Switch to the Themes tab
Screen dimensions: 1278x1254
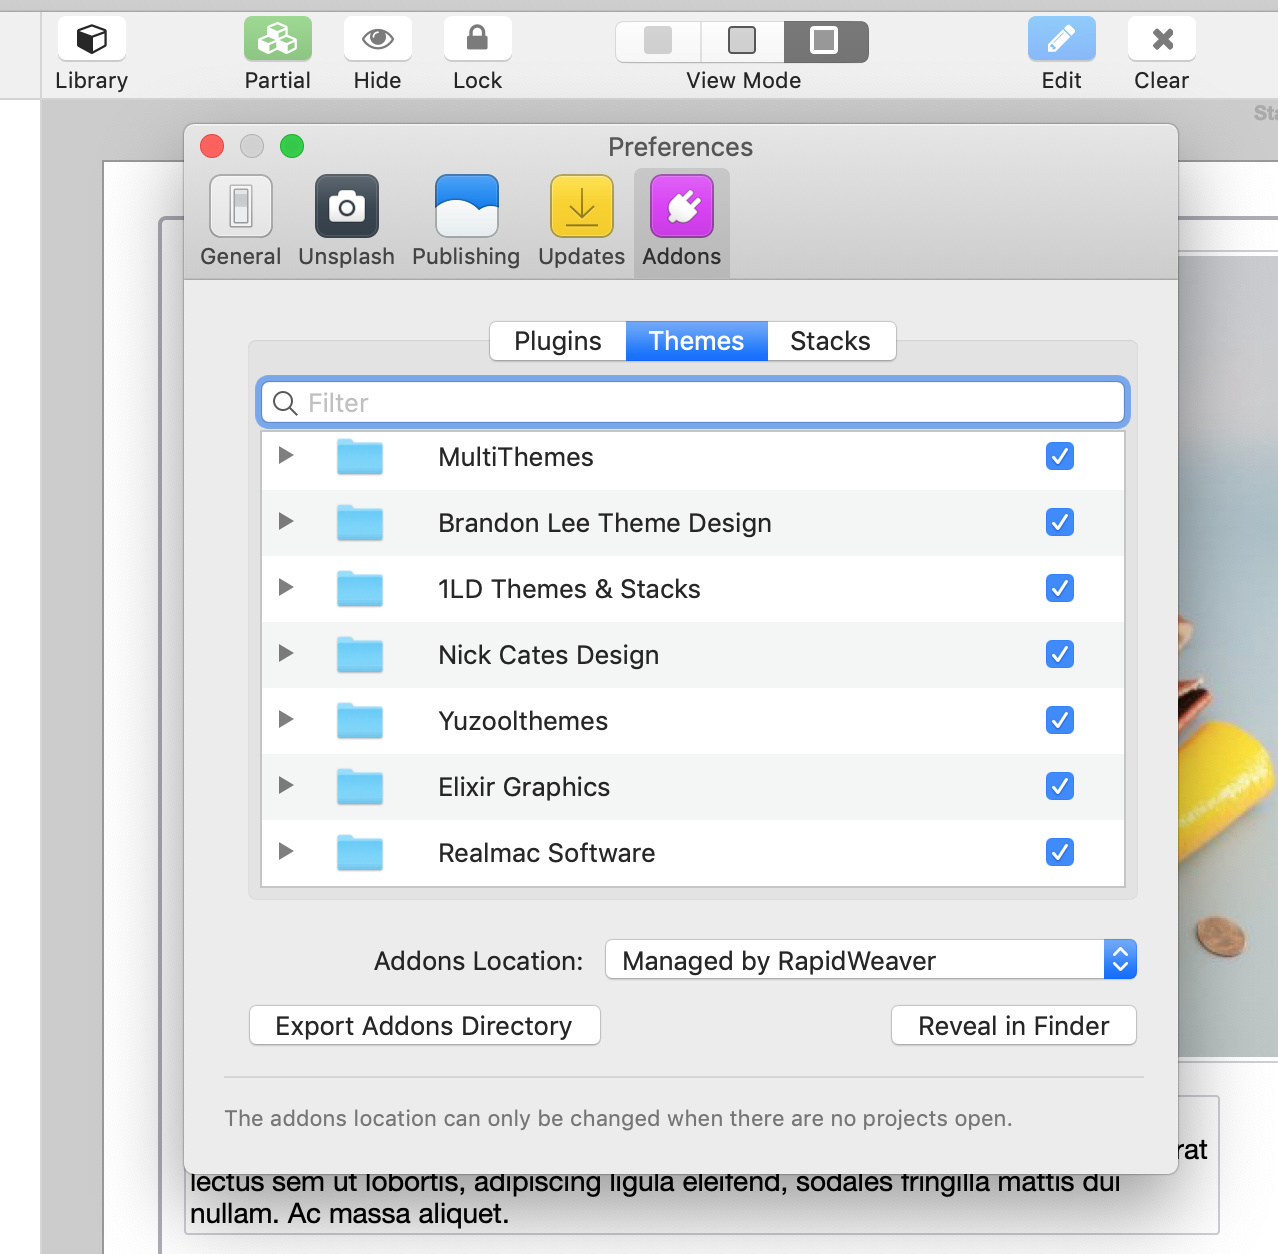coord(697,341)
